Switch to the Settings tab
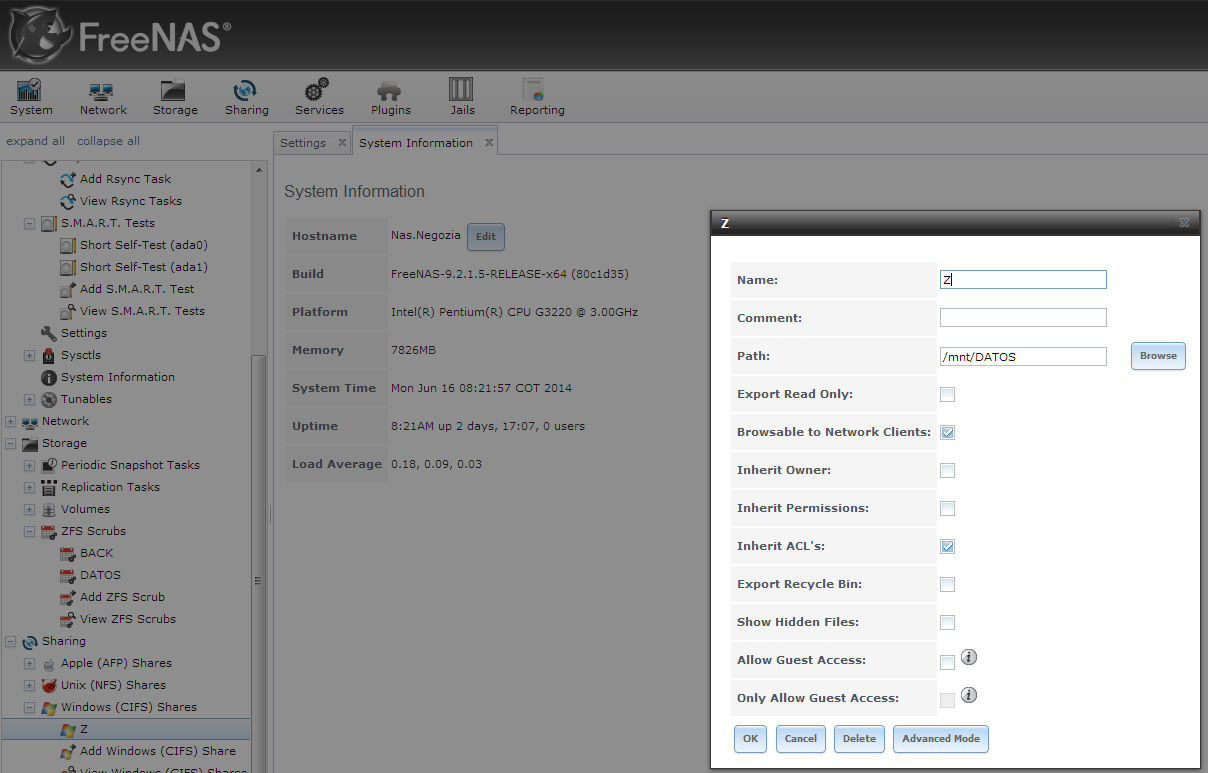This screenshot has height=773, width=1208. (x=303, y=143)
